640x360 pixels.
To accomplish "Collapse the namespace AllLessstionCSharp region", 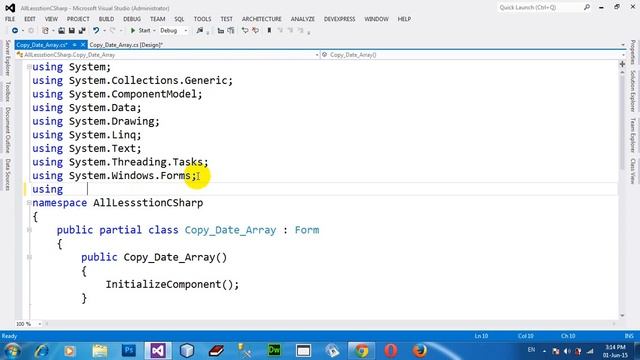I will tap(29, 203).
